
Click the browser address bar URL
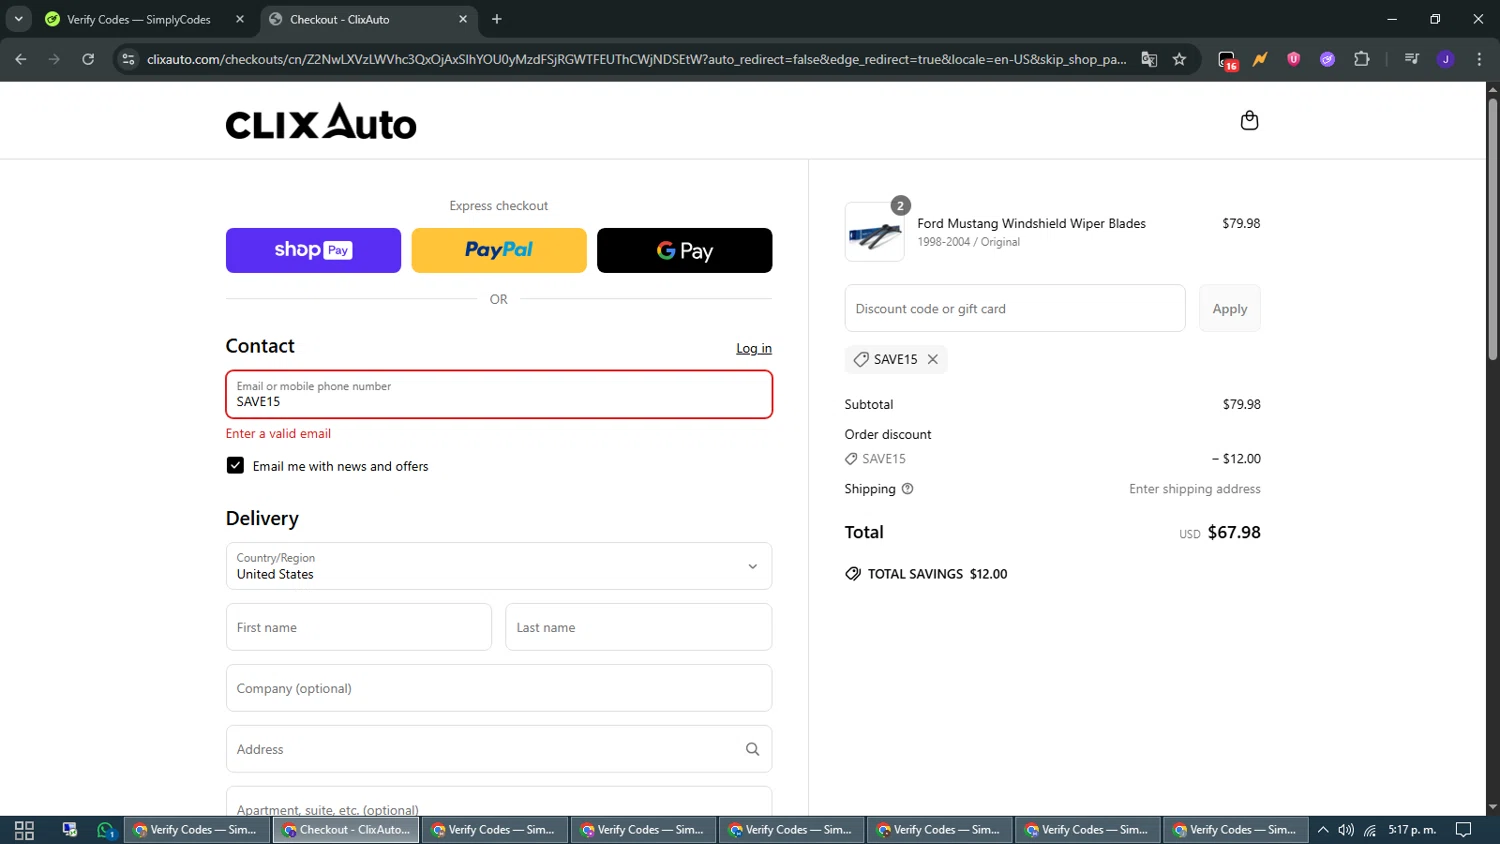click(636, 59)
